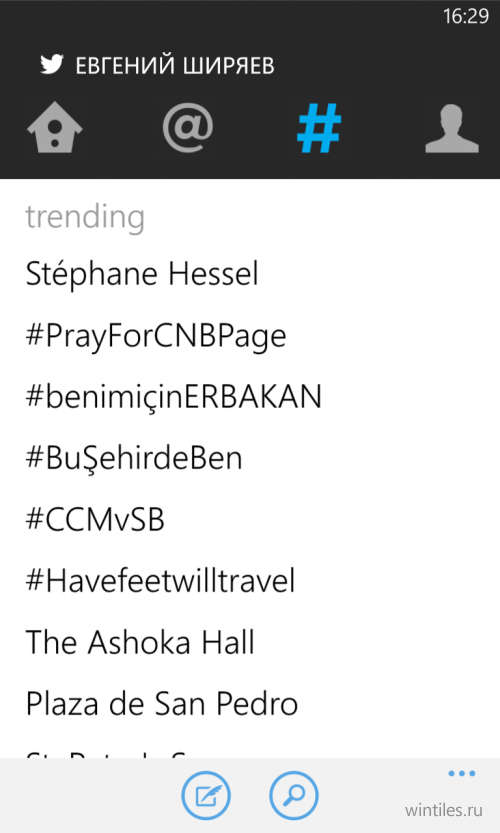View the #CCMvSB trend
This screenshot has width=500, height=833.
click(95, 520)
